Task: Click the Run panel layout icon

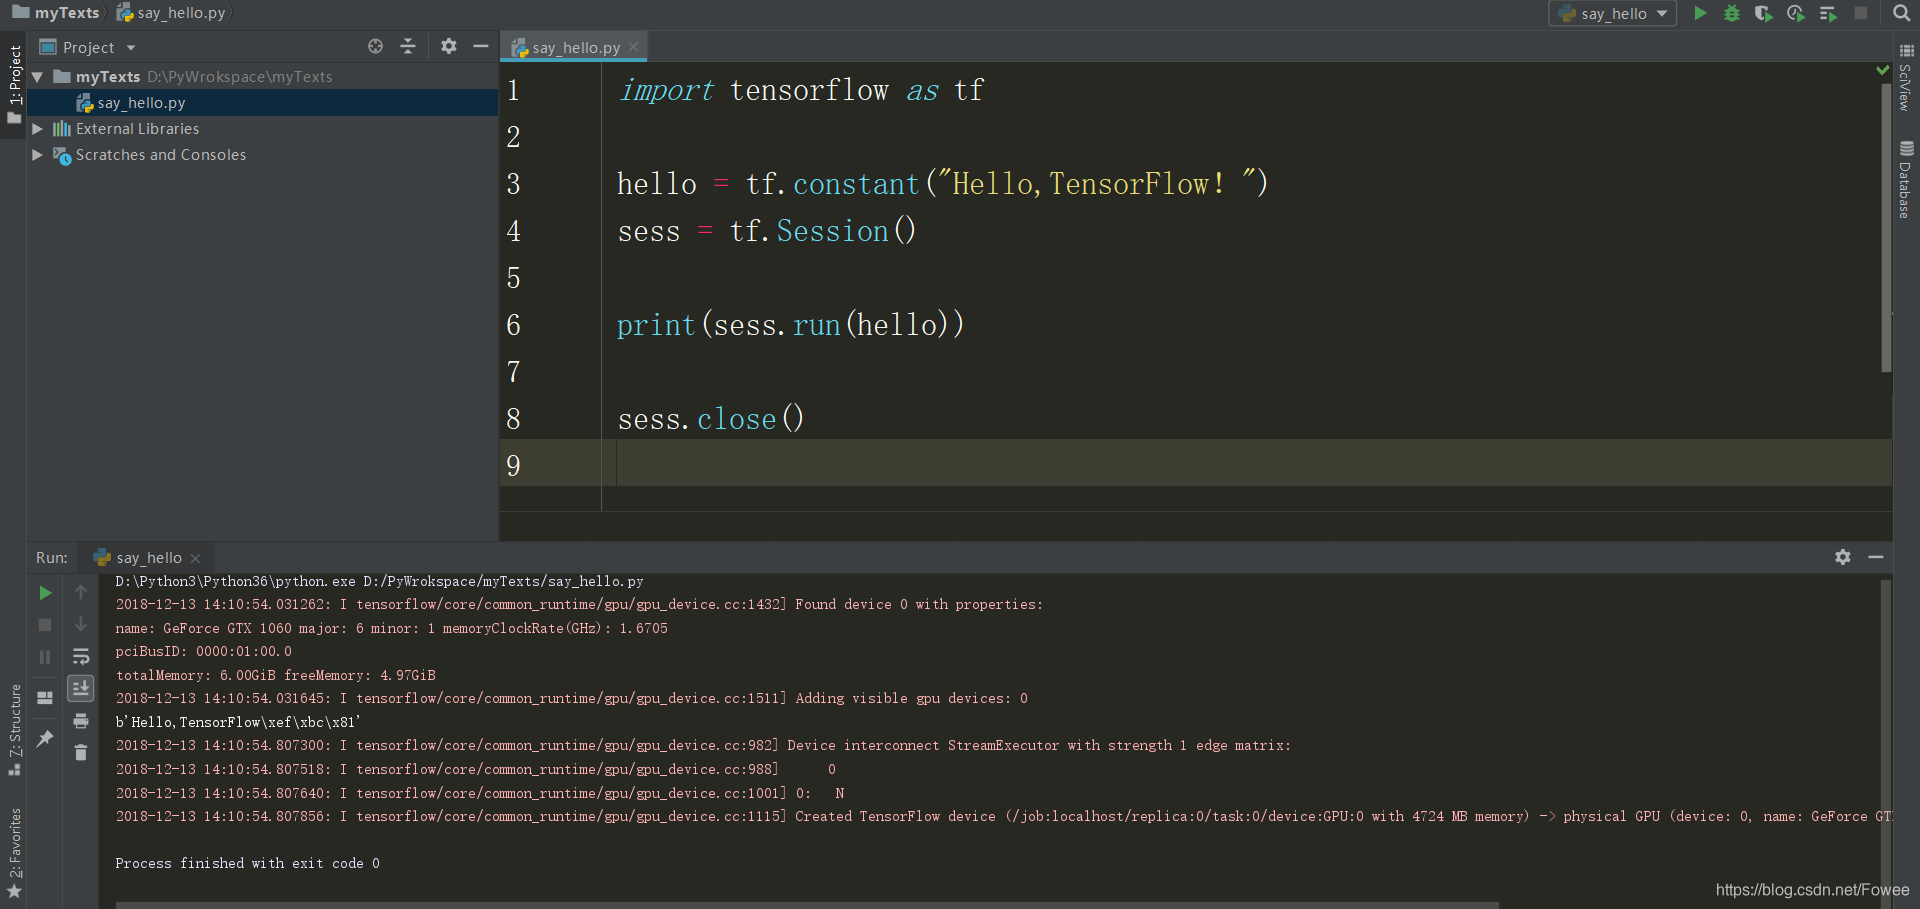Action: point(45,697)
